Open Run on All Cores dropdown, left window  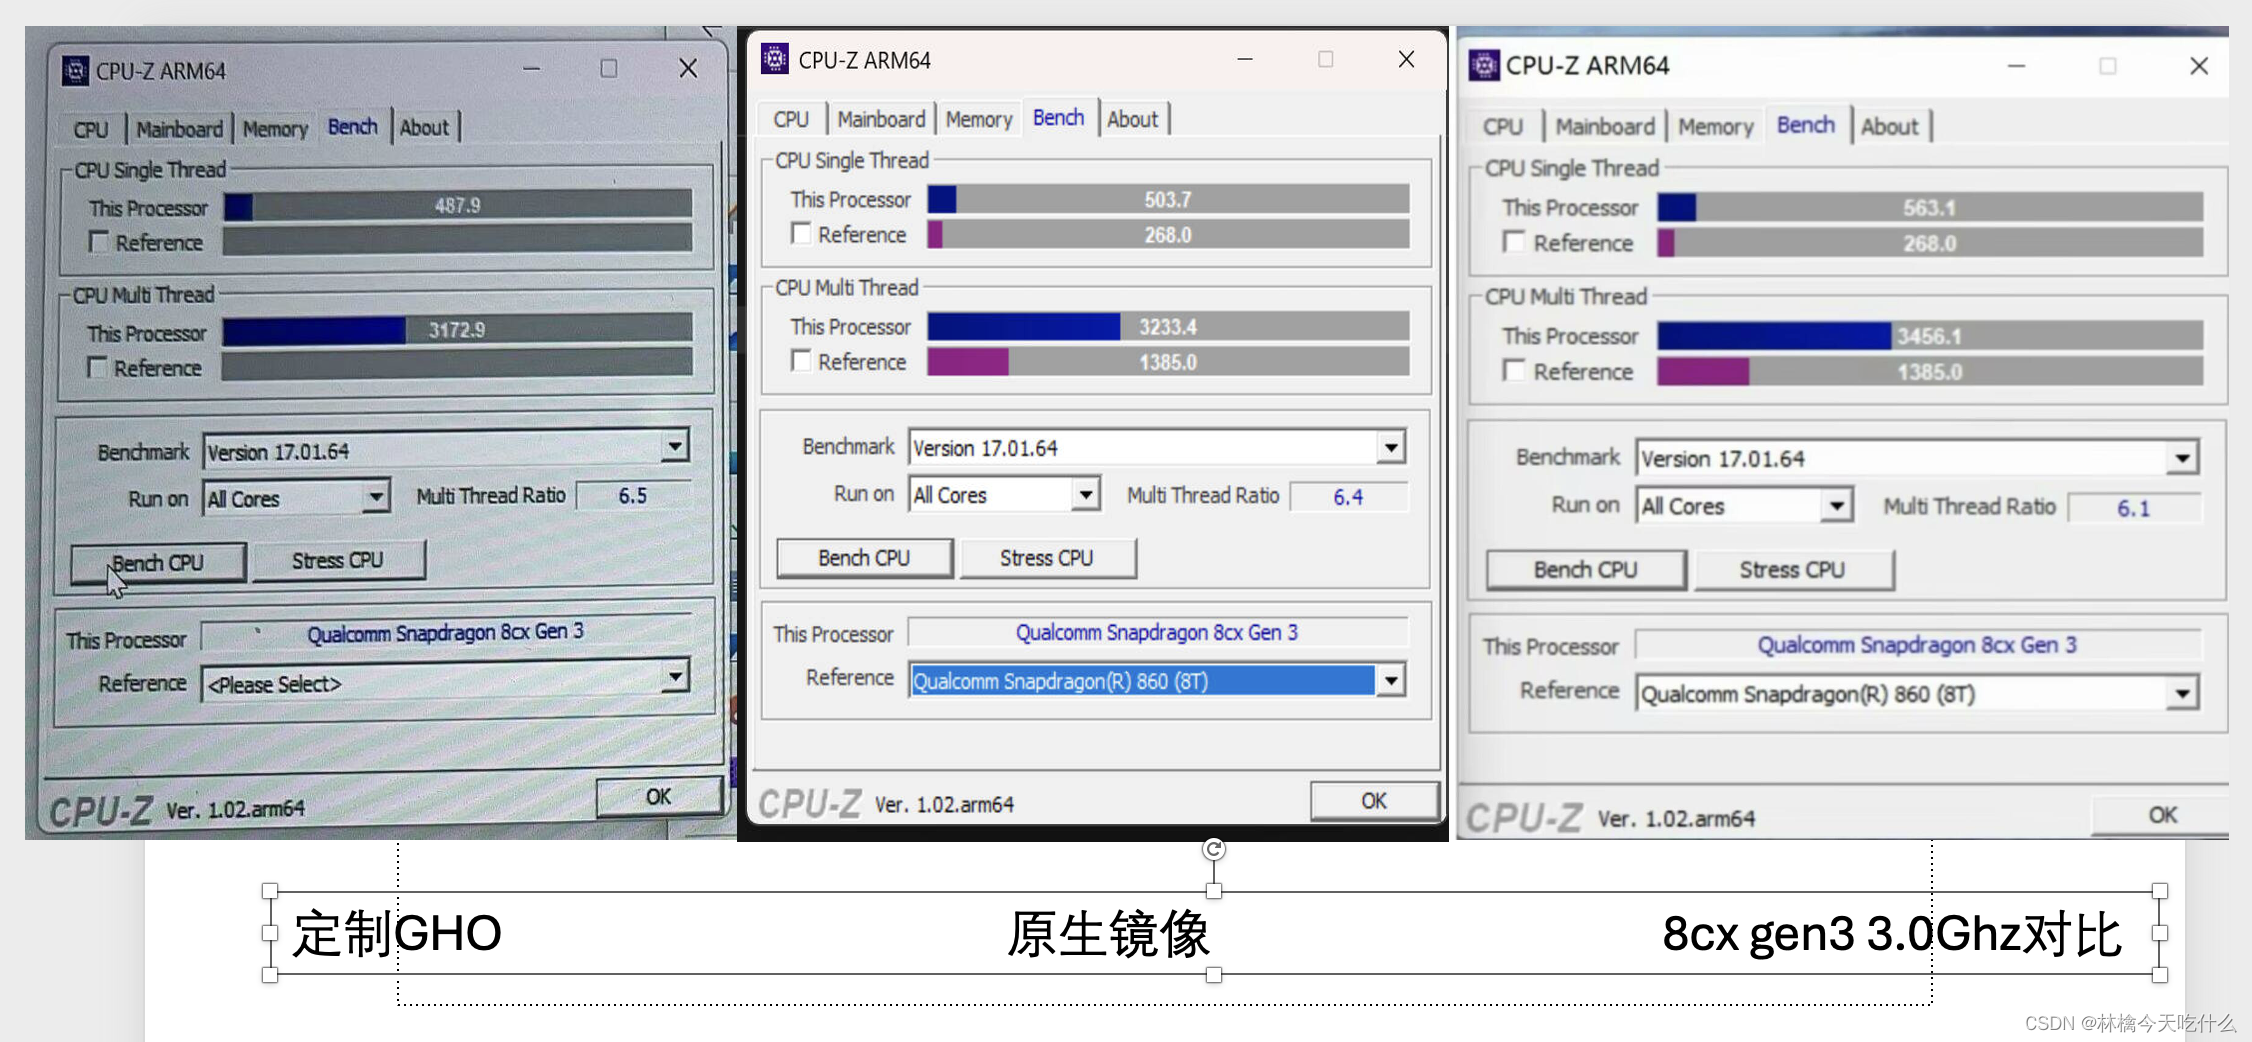click(375, 496)
